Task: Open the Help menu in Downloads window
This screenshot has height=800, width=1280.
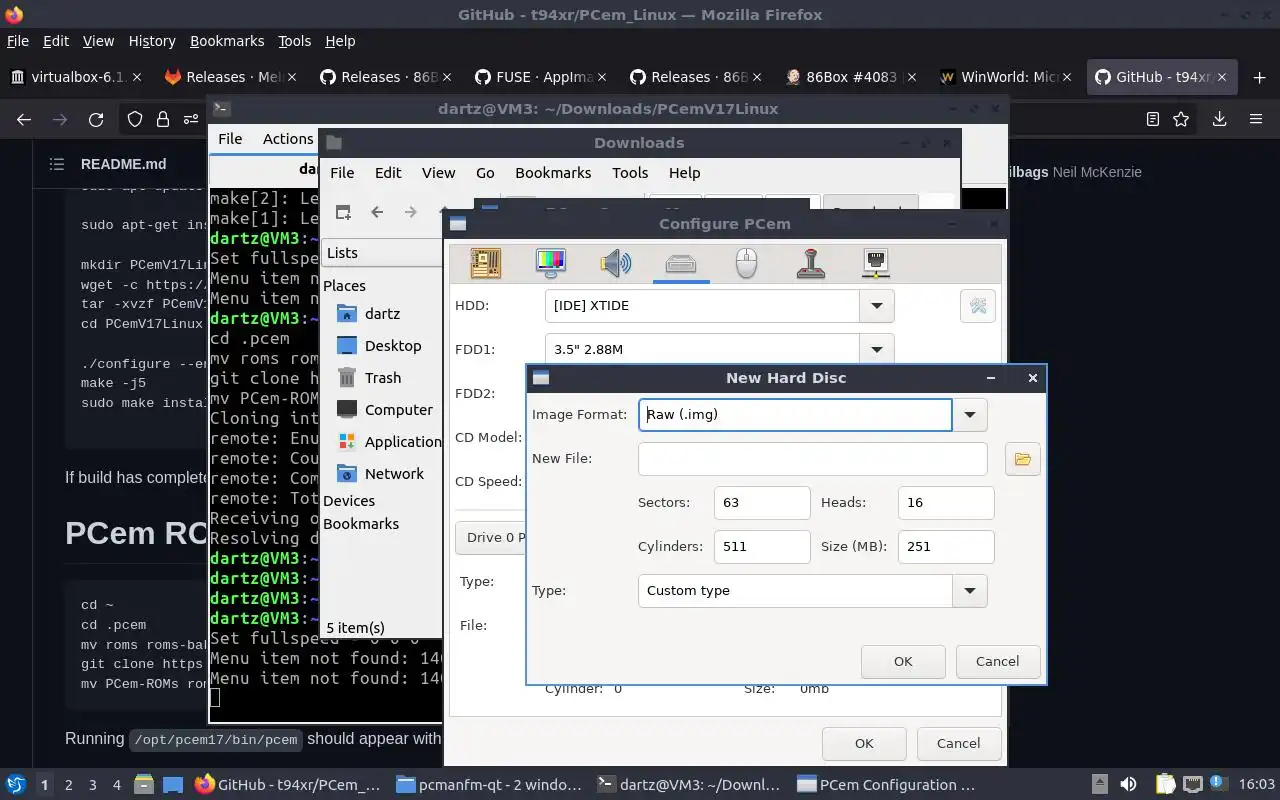Action: click(684, 173)
